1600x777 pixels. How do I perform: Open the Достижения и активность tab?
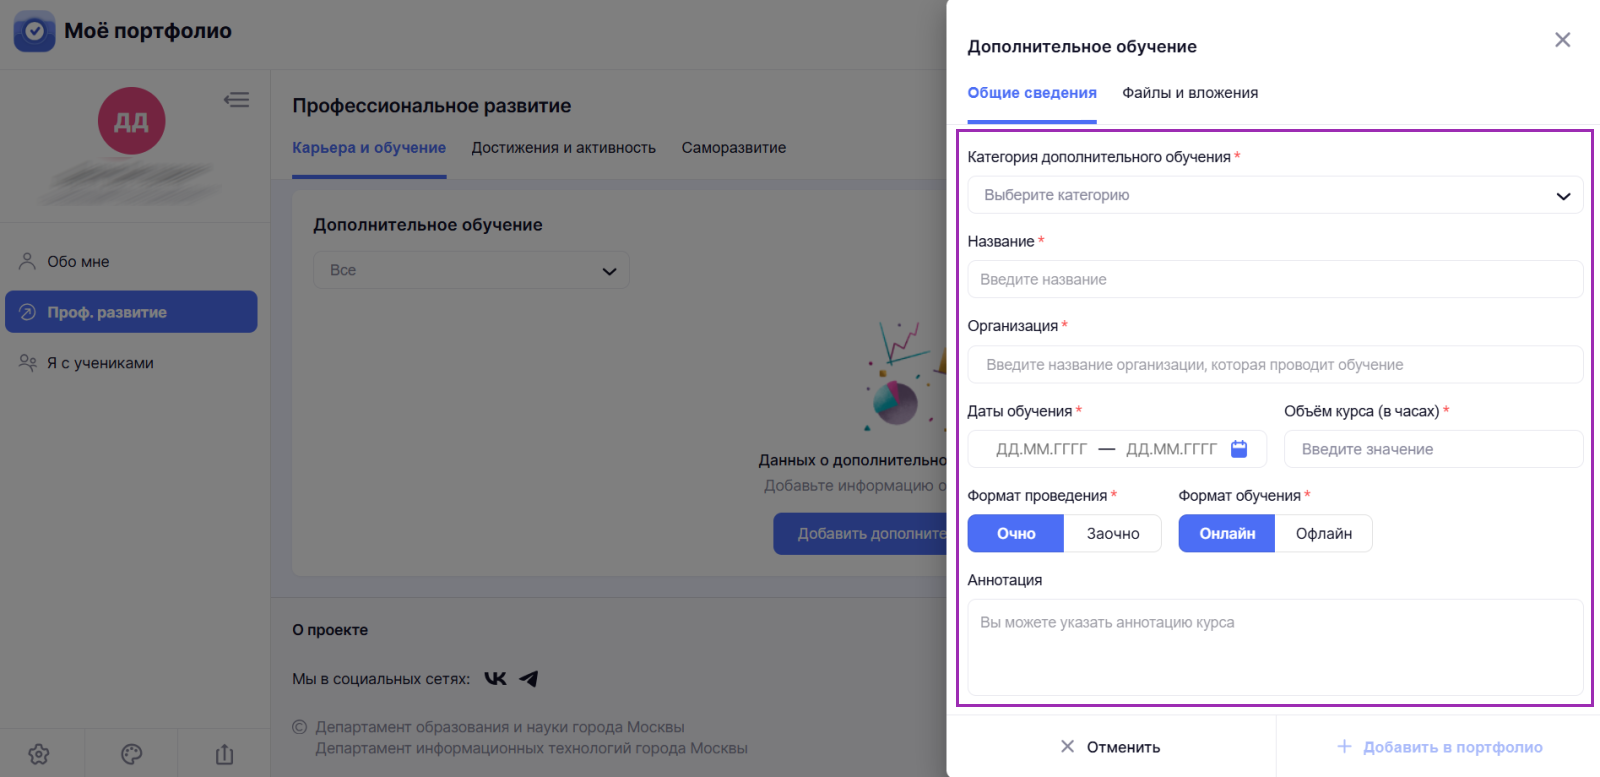564,148
